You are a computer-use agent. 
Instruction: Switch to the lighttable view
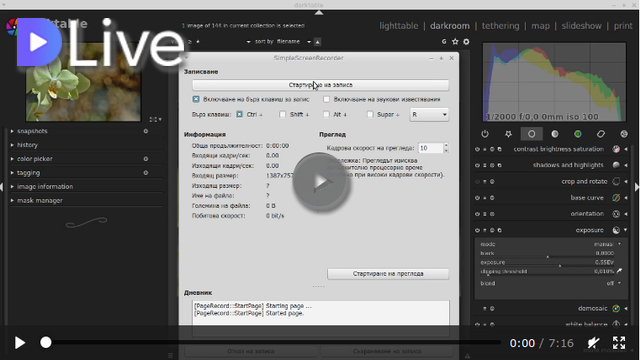tap(399, 26)
